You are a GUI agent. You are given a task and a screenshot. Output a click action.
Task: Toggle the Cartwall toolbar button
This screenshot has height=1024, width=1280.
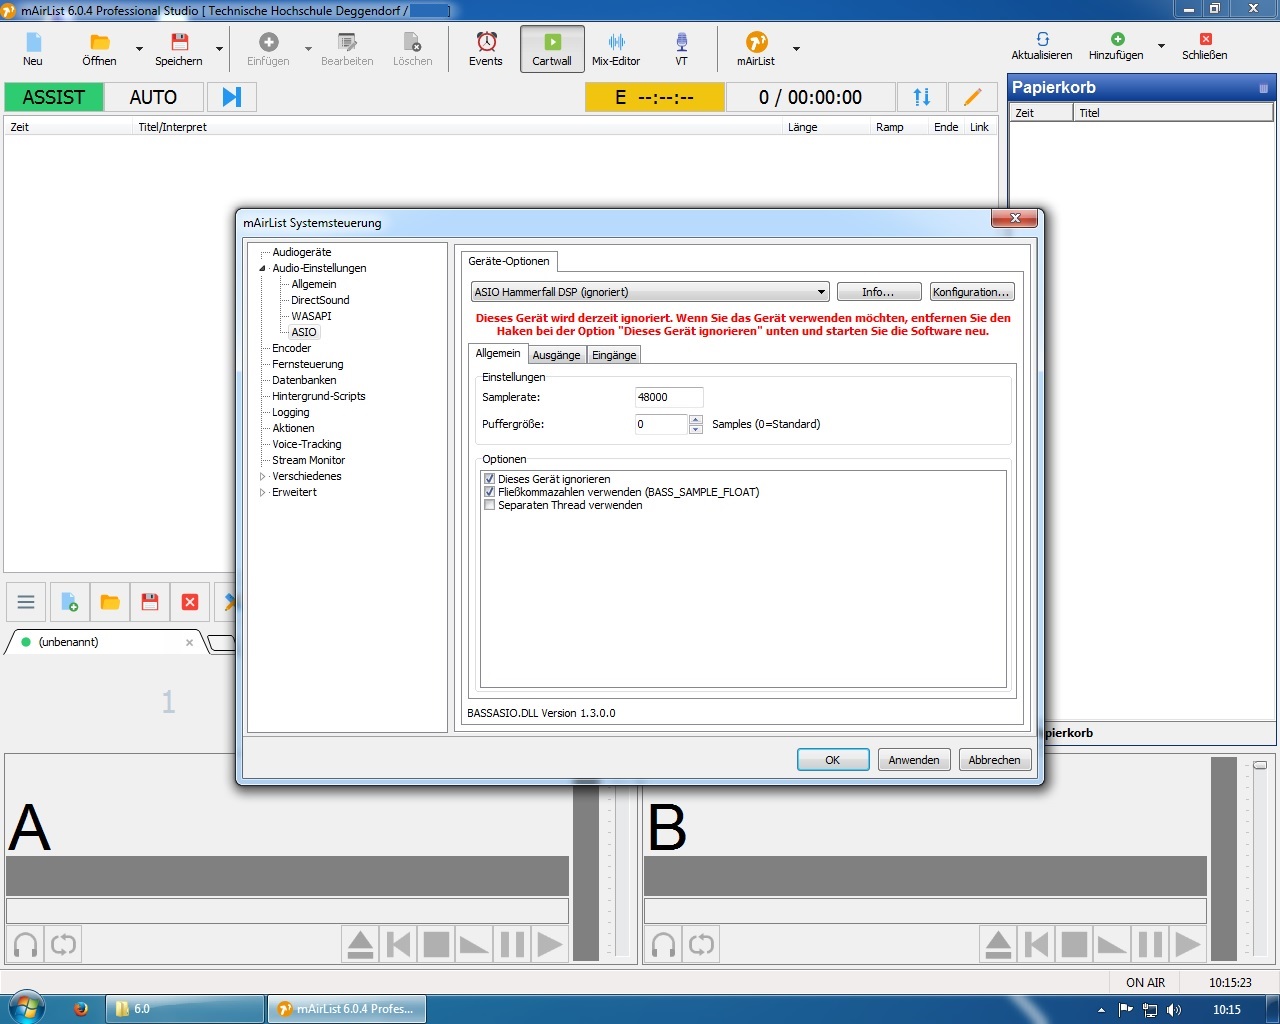pyautogui.click(x=552, y=49)
